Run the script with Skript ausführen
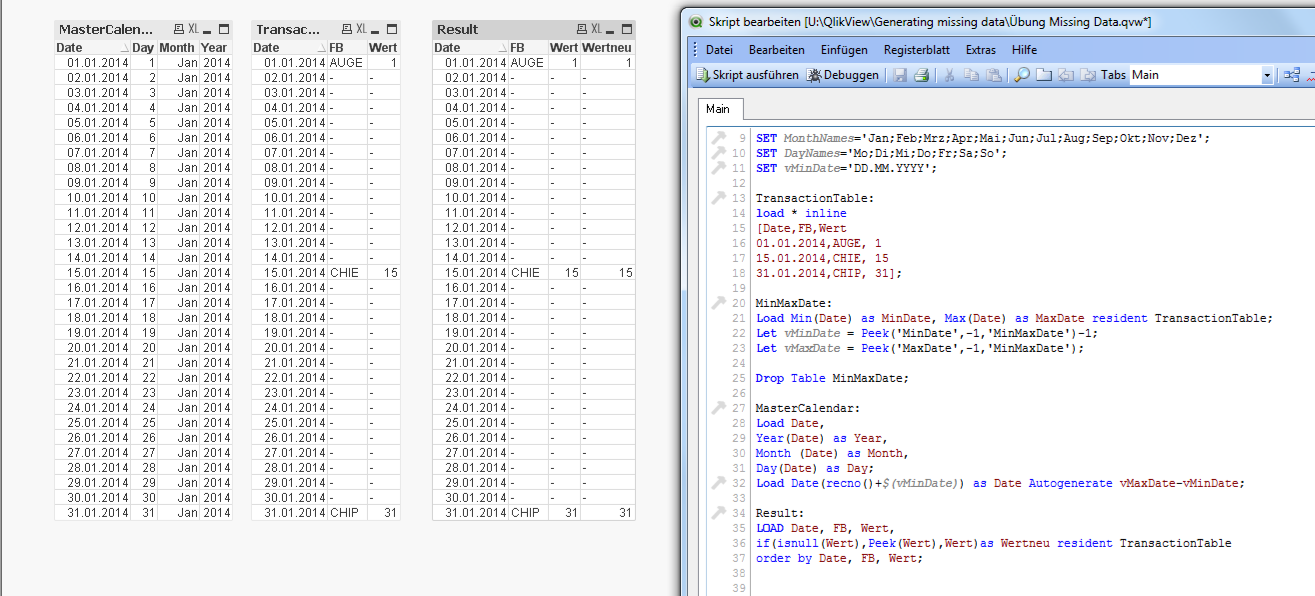The image size is (1315, 596). tap(746, 75)
